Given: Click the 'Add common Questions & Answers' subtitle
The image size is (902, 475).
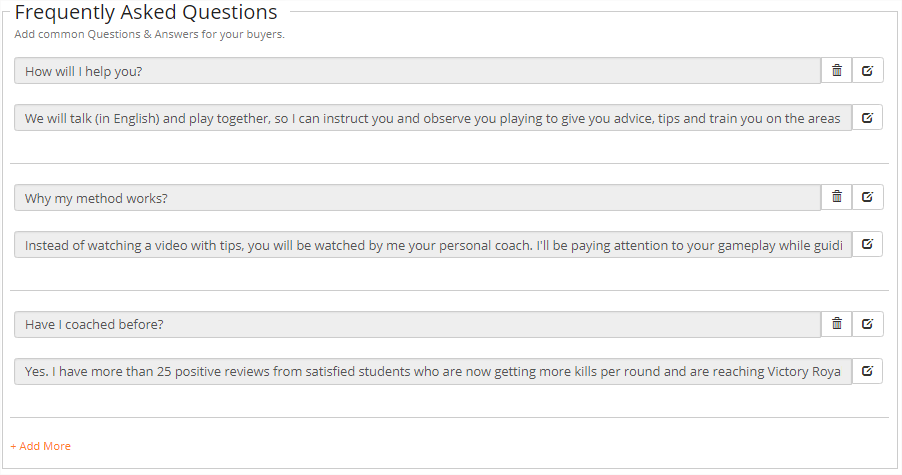Looking at the screenshot, I should coord(149,34).
